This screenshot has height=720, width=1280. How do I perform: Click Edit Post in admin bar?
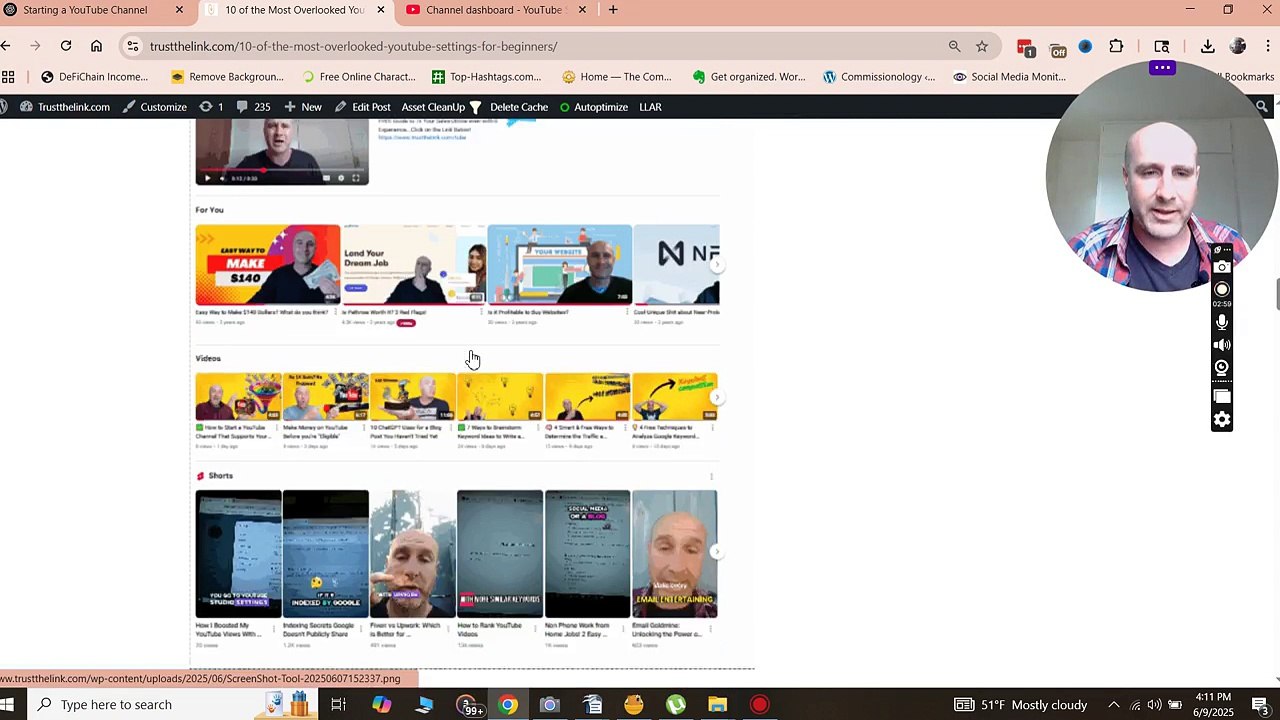(x=363, y=107)
